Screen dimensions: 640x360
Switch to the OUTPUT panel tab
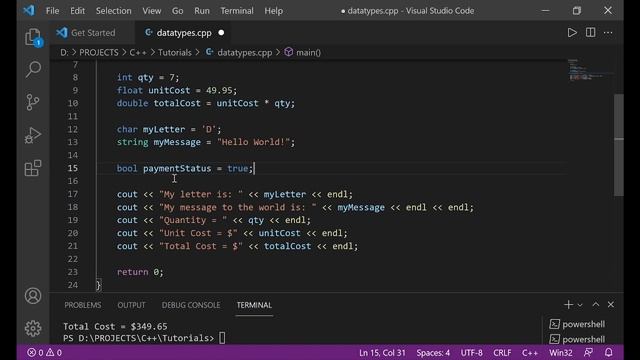[131, 305]
